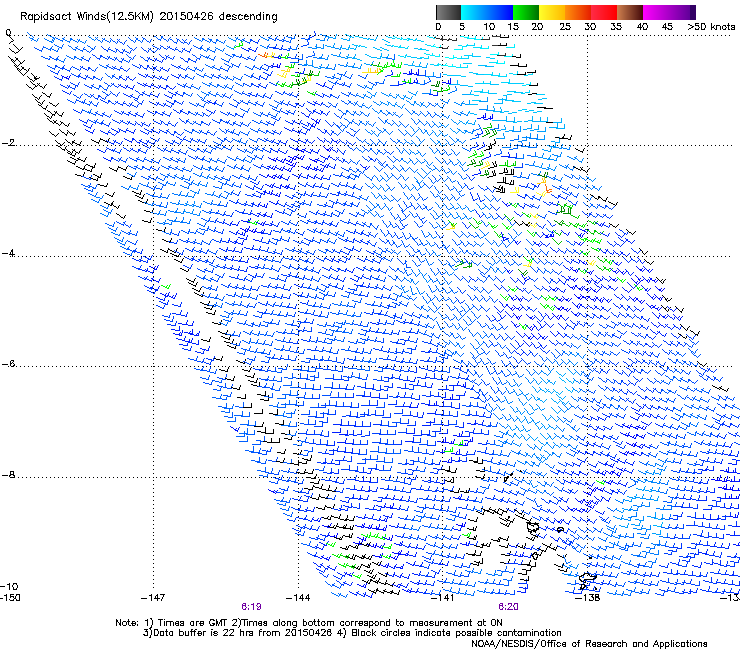Screen dimensions: 740x650
Task: Click the '15' label under the color scale
Action: 513,27
